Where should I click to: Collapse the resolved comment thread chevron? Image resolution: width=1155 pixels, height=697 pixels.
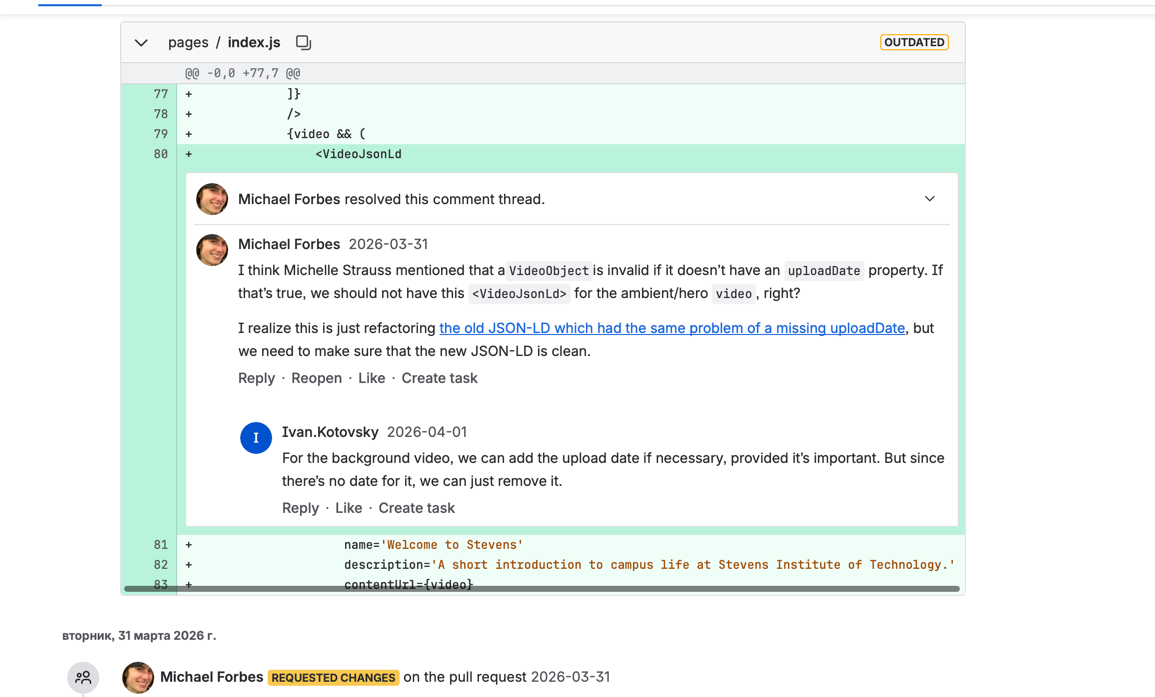tap(929, 199)
